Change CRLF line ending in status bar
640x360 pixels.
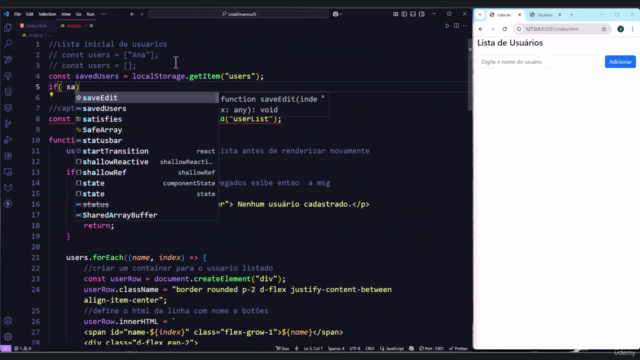pyautogui.click(x=370, y=349)
